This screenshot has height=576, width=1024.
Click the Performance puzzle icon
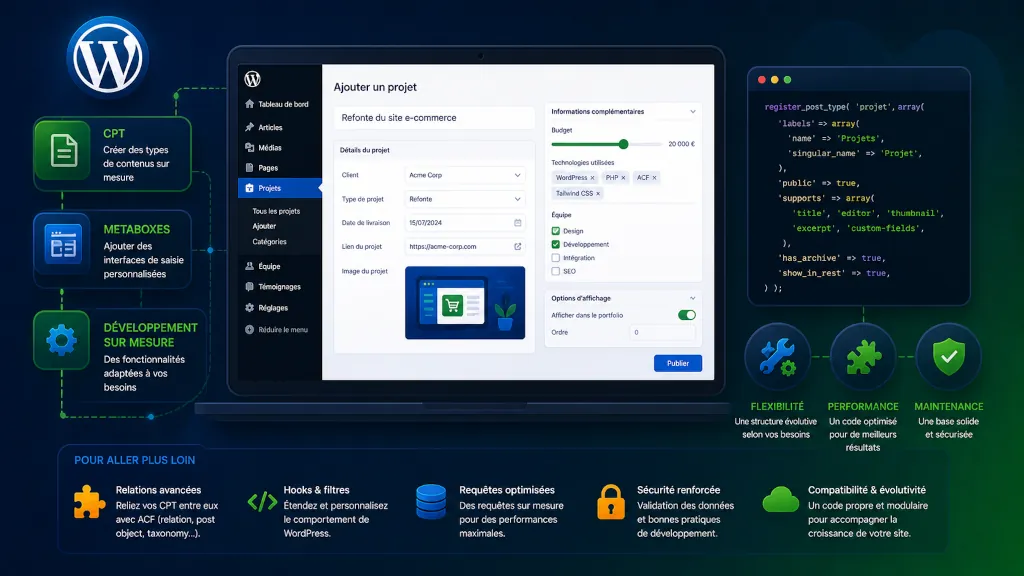pyautogui.click(x=863, y=357)
